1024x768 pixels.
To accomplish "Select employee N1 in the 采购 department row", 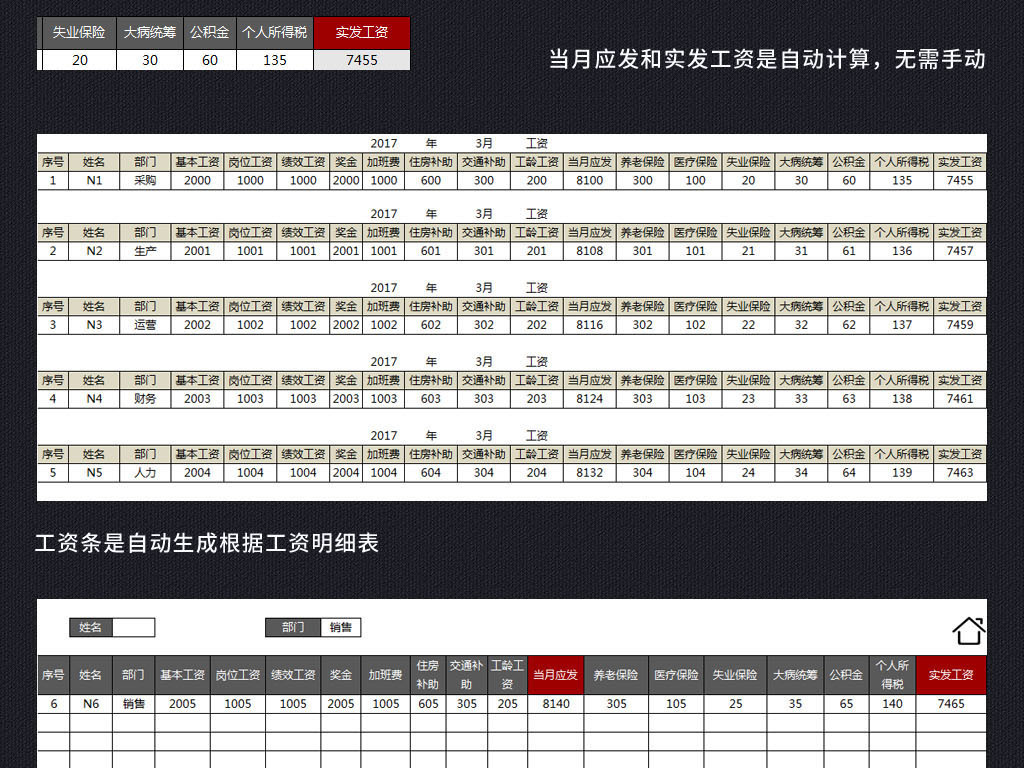I will (x=95, y=181).
